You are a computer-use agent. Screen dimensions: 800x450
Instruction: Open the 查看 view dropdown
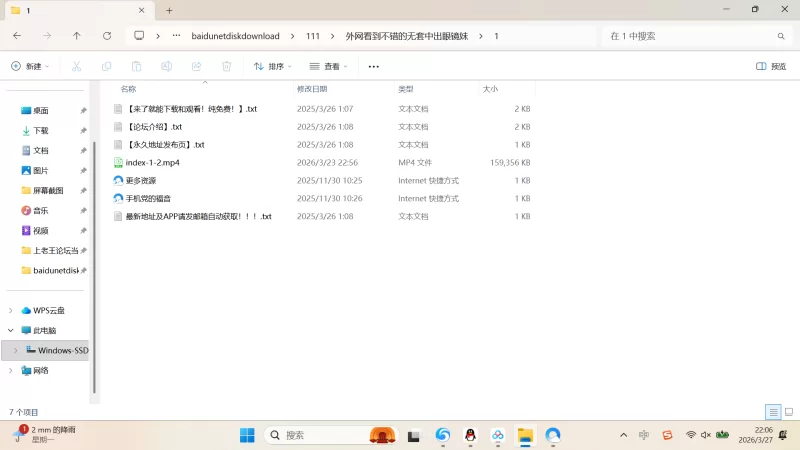tap(328, 66)
